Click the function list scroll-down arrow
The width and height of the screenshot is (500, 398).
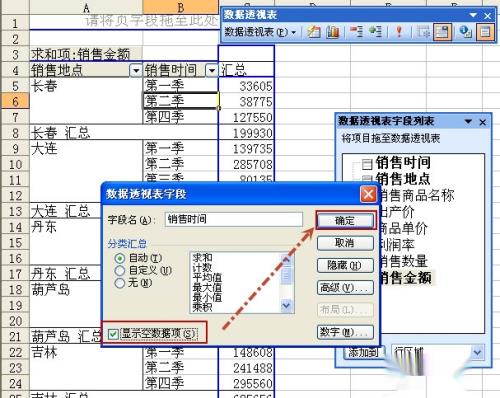(x=286, y=305)
